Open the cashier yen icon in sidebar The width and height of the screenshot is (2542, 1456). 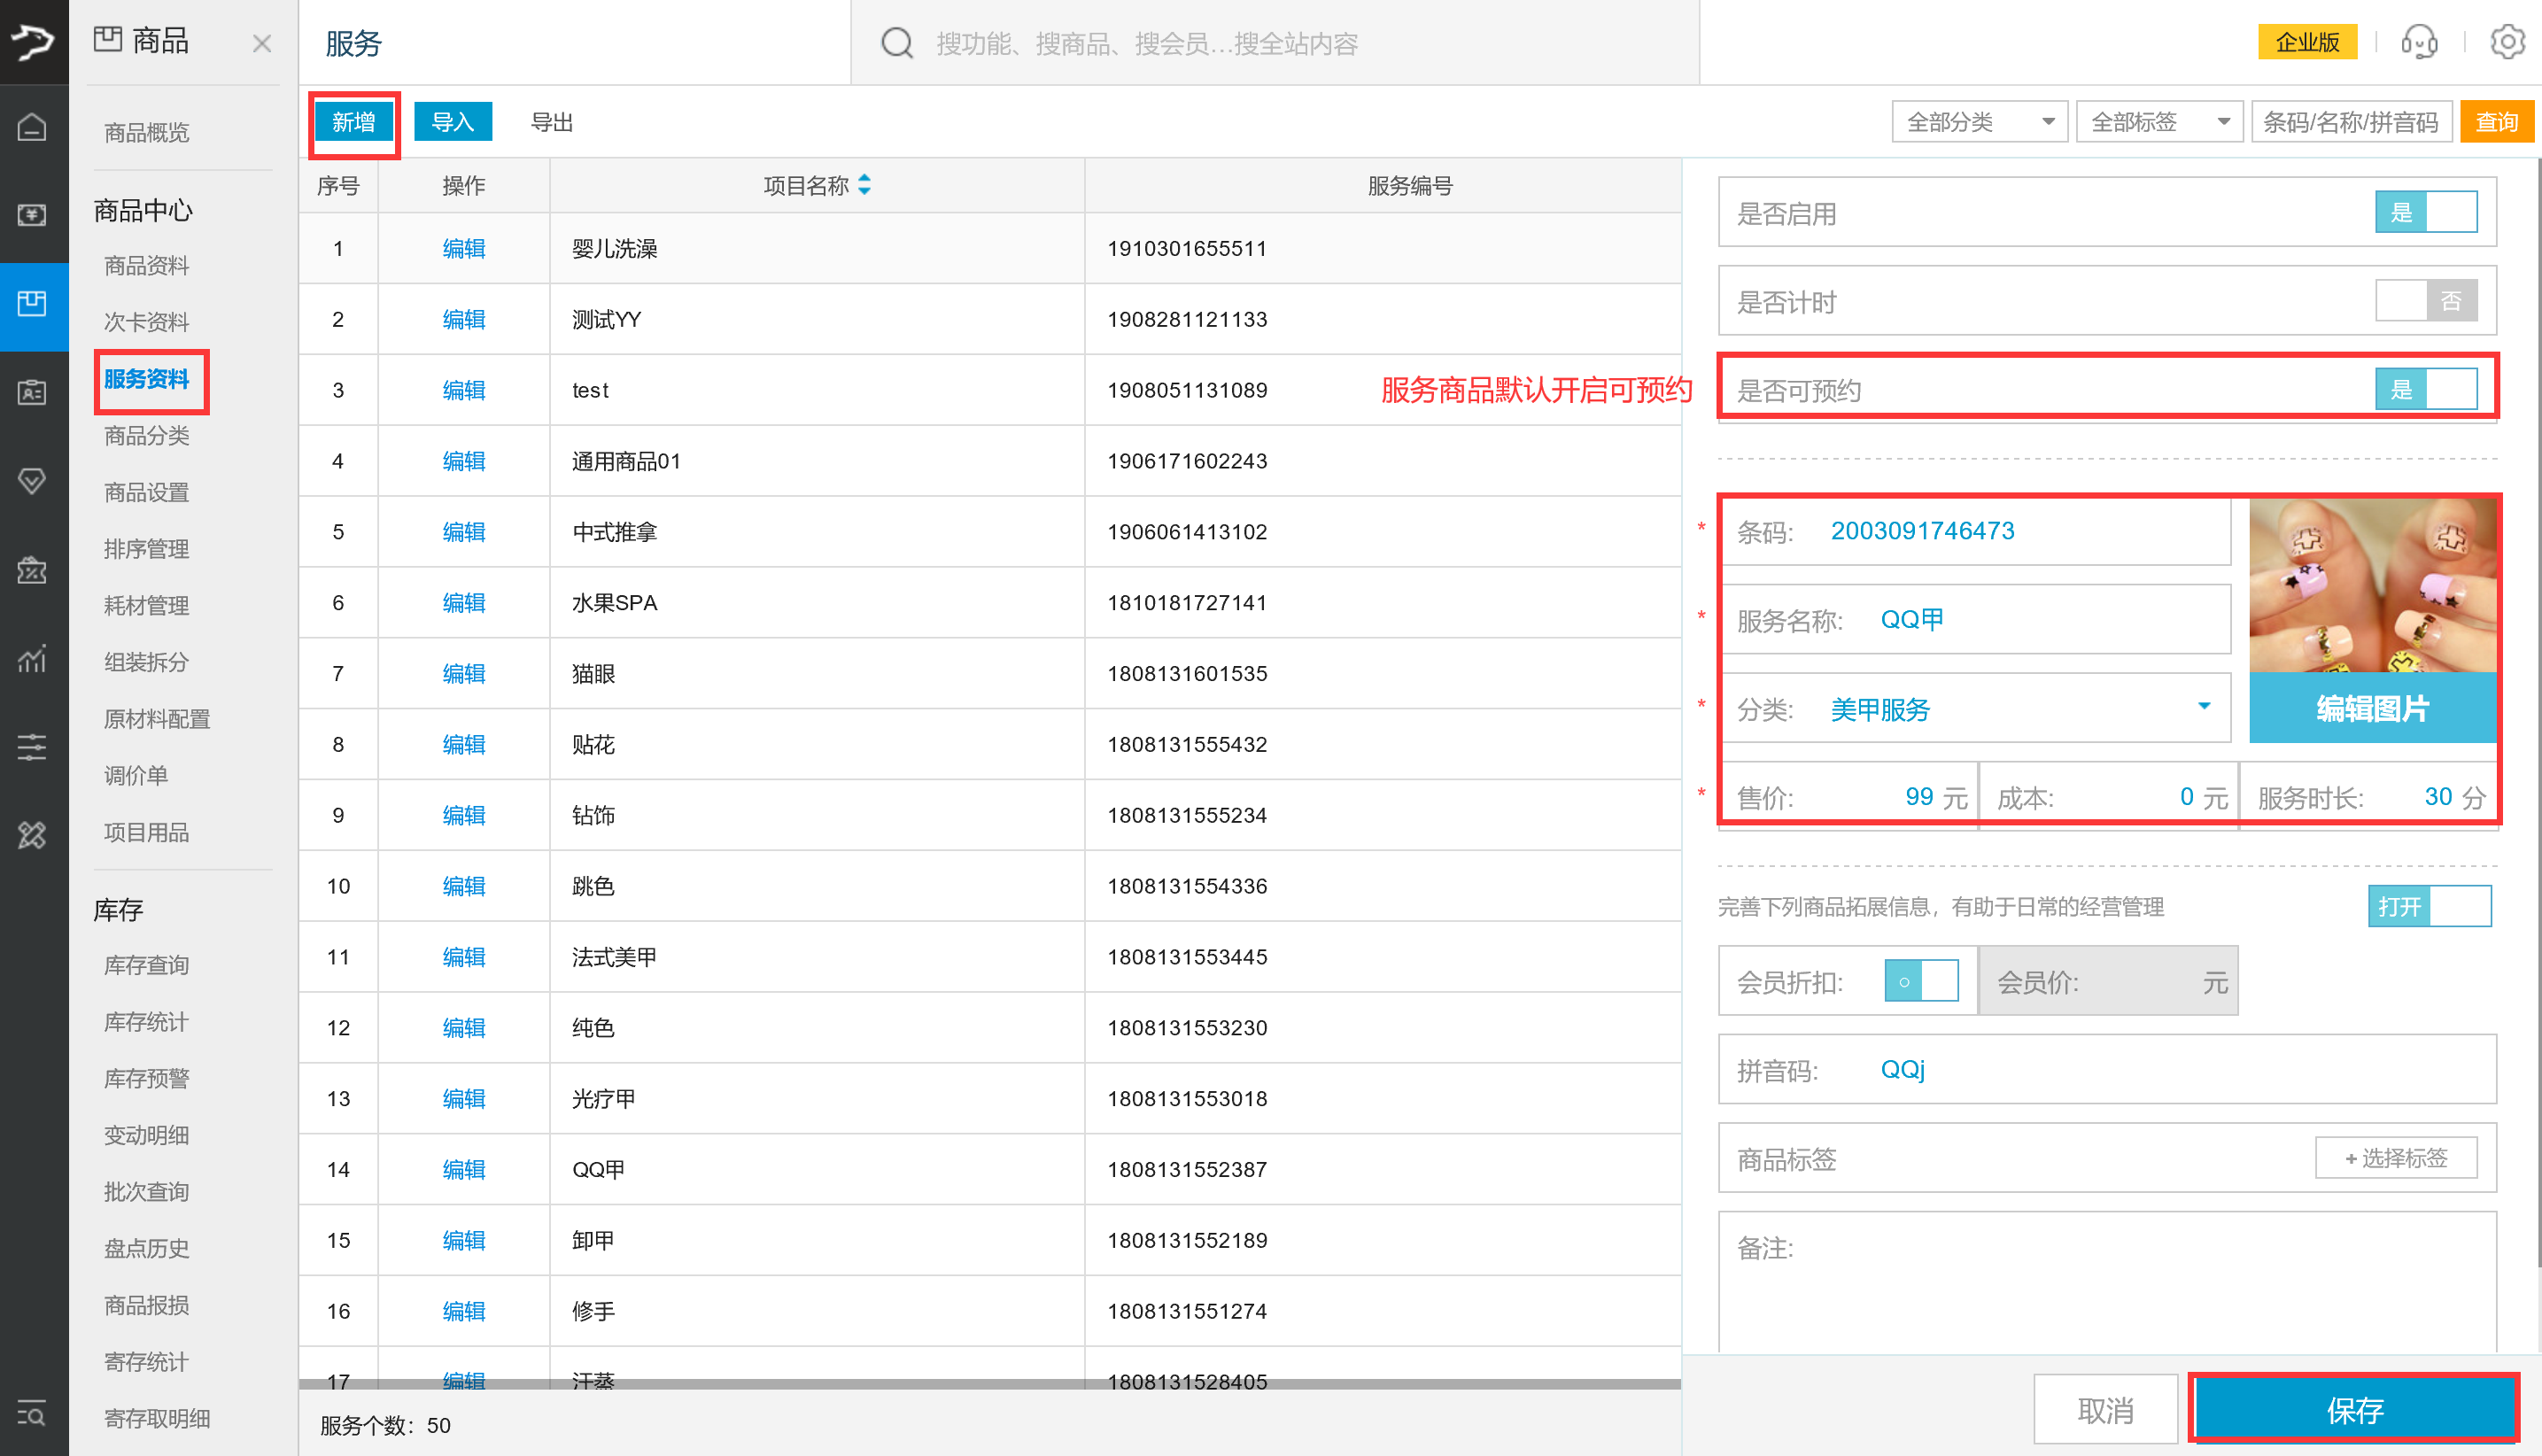32,215
